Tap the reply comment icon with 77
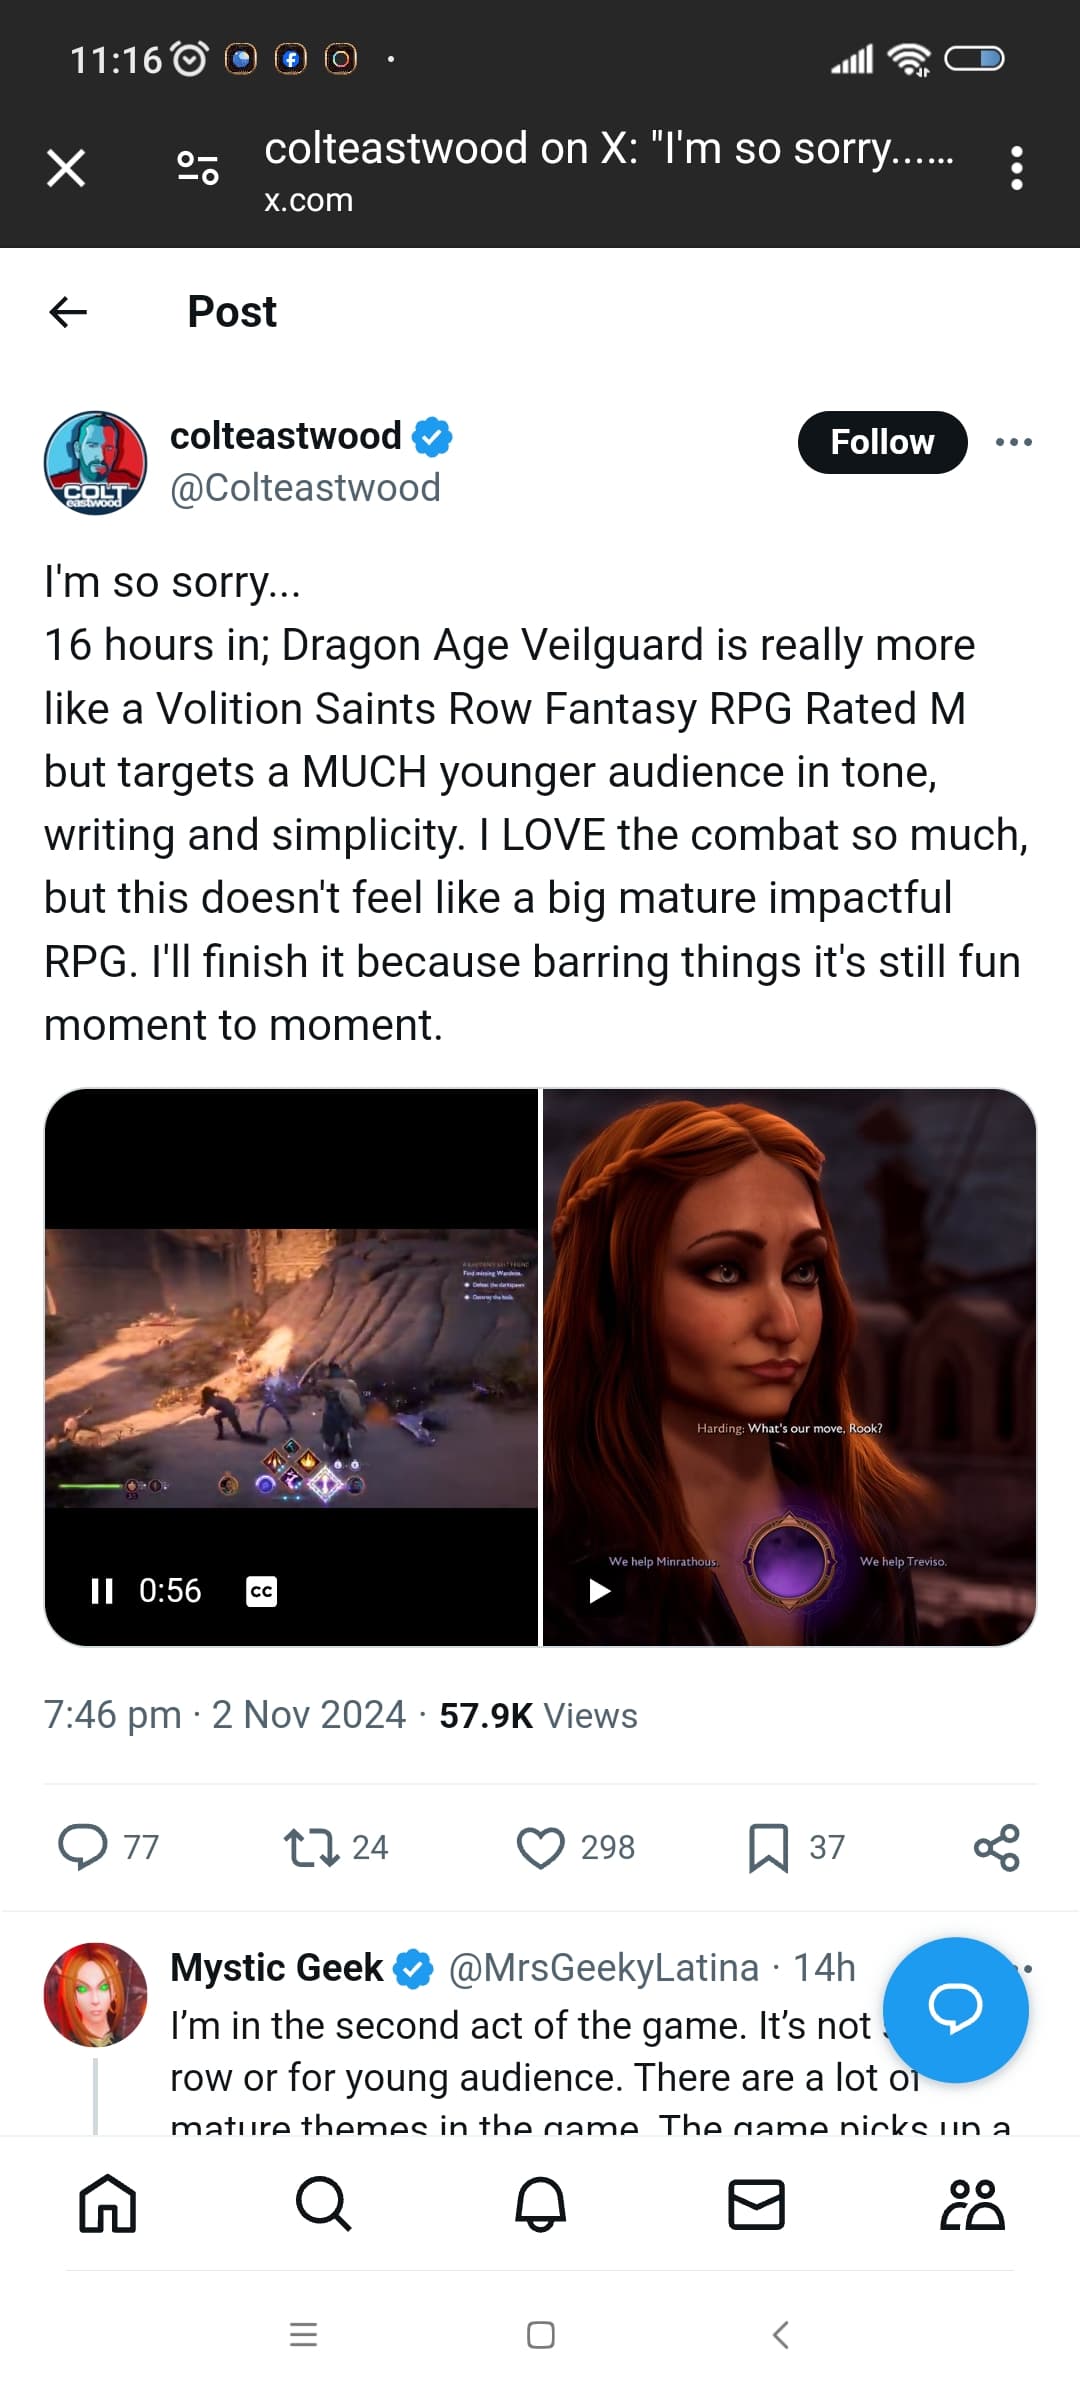1080x2400 pixels. 84,1846
